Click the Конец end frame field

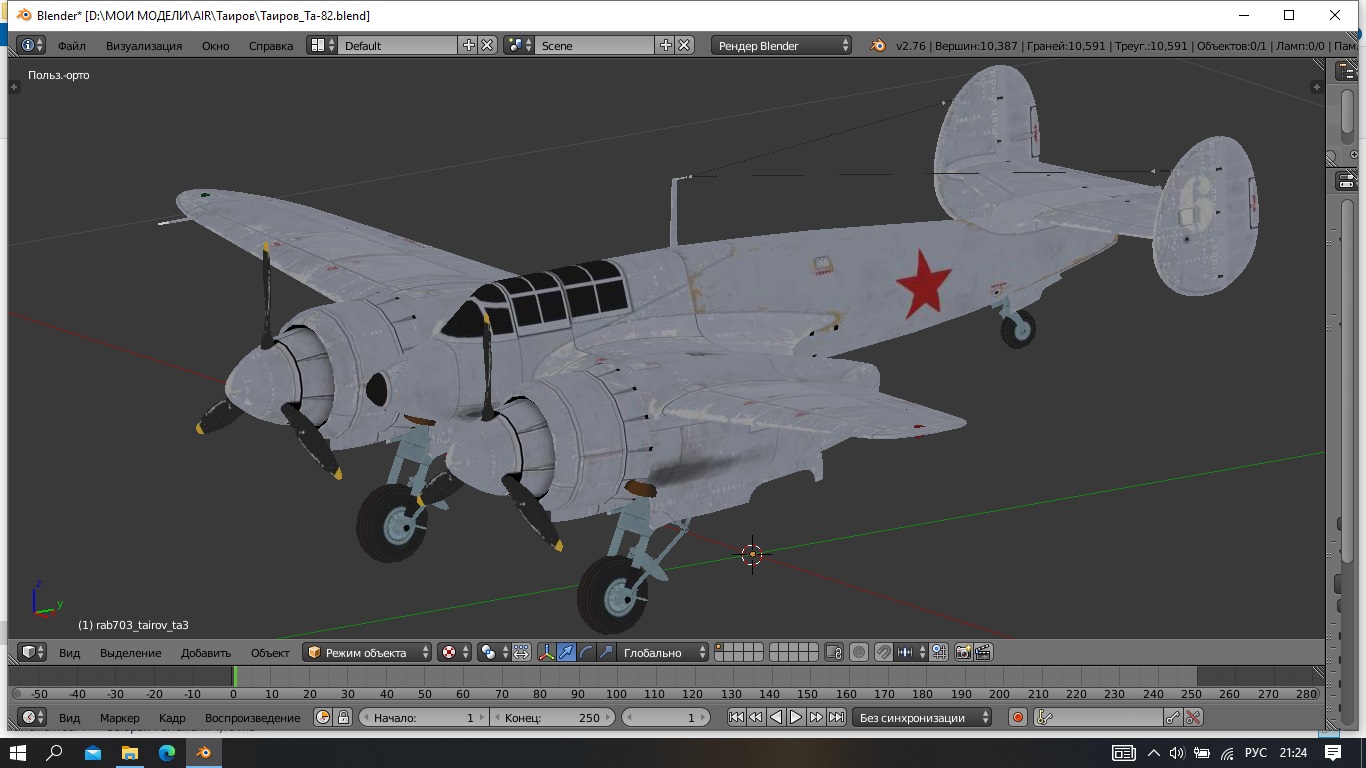pyautogui.click(x=554, y=717)
